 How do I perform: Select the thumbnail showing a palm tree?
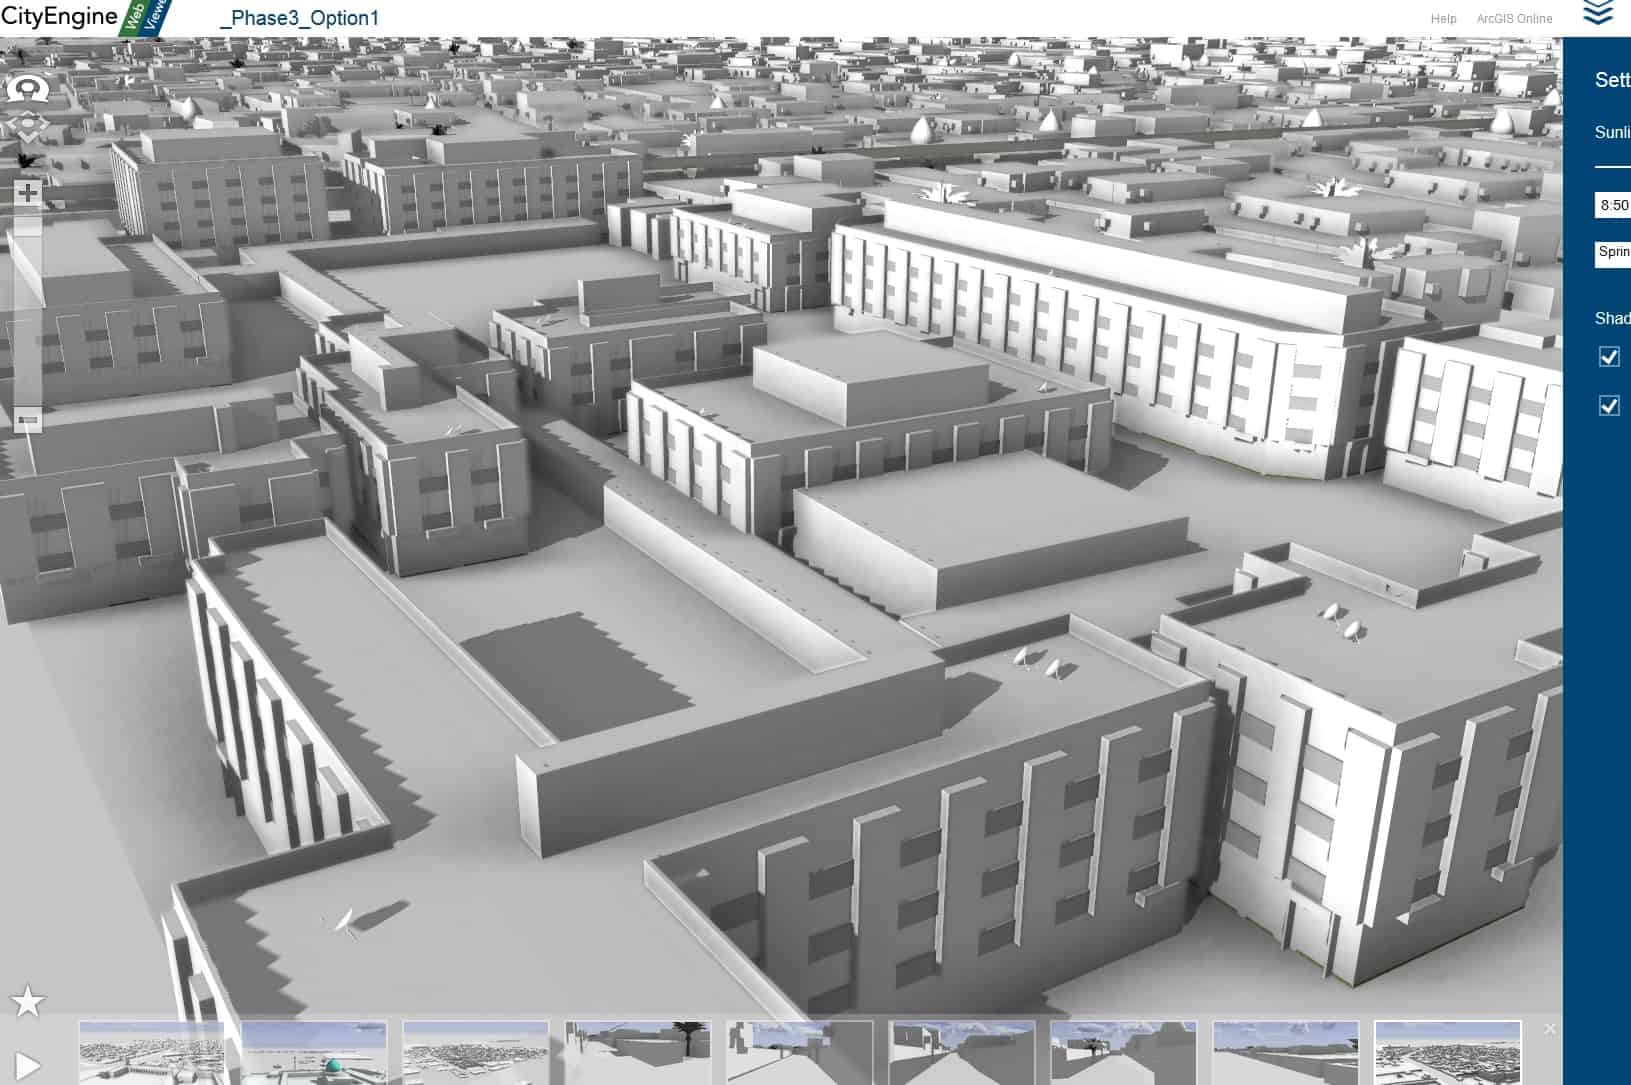click(x=638, y=1052)
